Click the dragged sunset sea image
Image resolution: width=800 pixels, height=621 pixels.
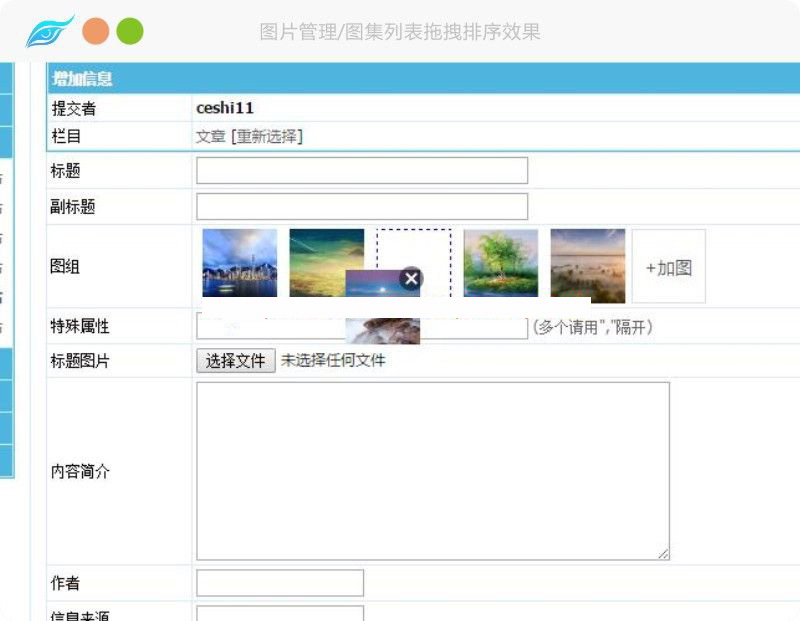(378, 287)
